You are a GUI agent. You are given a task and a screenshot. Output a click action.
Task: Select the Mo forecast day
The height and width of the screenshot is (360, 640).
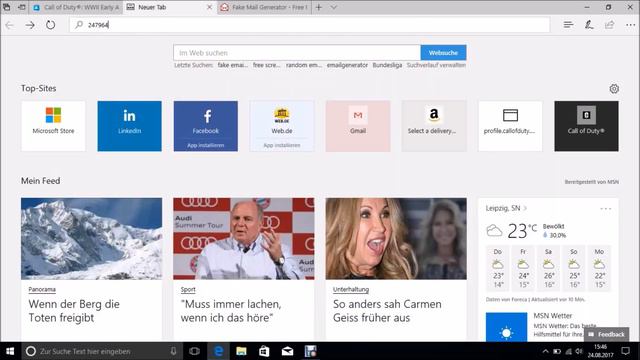tap(599, 268)
